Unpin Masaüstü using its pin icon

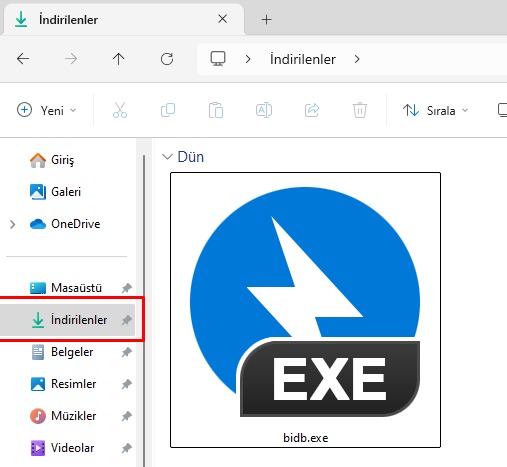(x=127, y=288)
